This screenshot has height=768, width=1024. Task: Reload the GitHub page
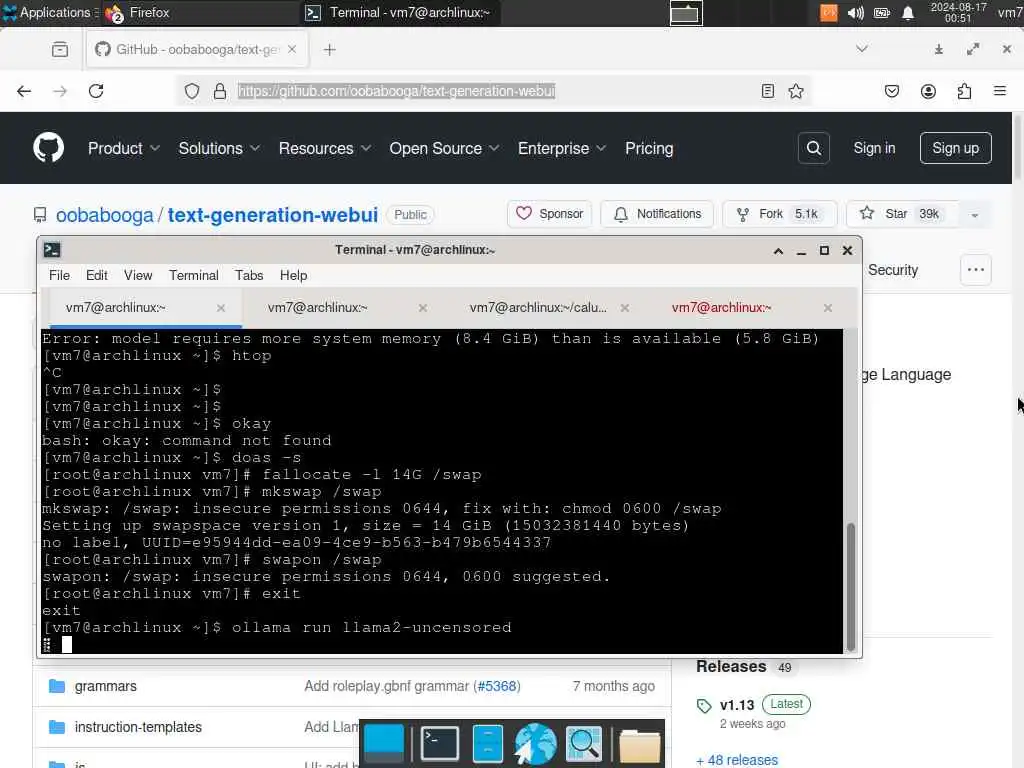[x=96, y=91]
